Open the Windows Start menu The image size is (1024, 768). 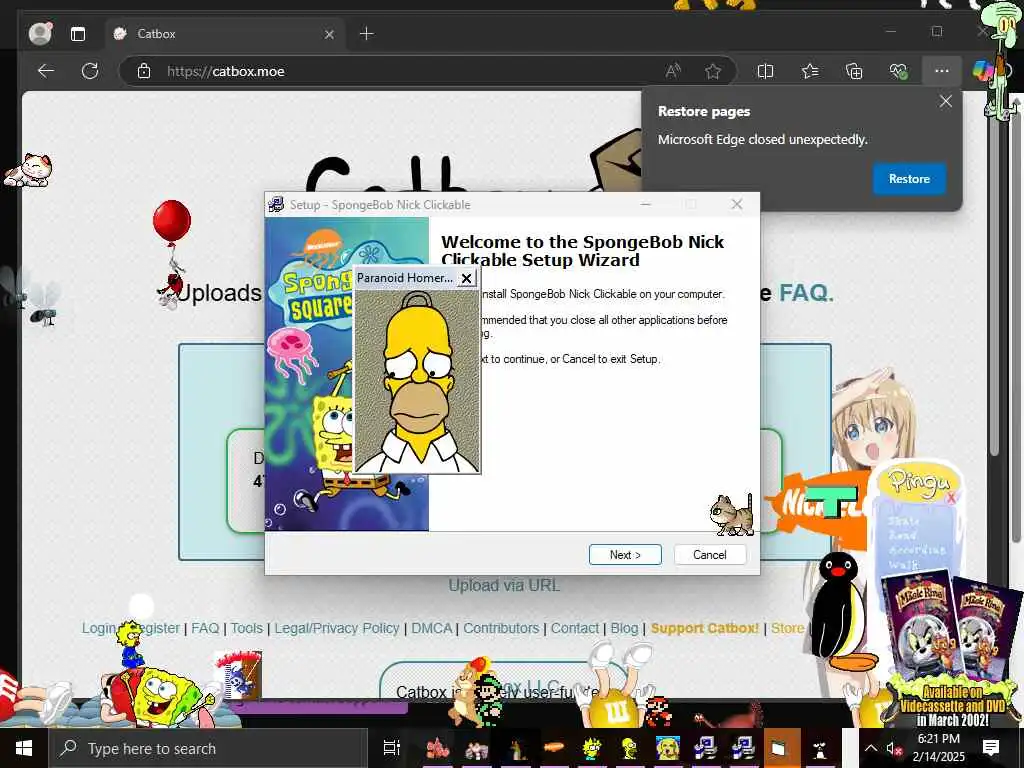tap(24, 748)
